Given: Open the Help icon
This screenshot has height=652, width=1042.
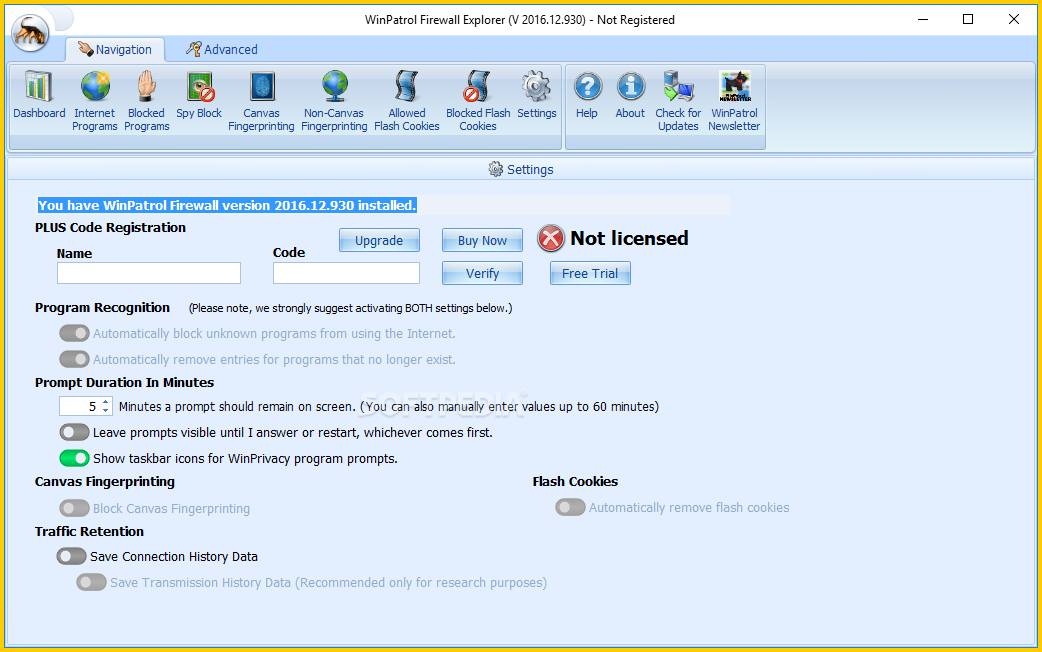Looking at the screenshot, I should click(587, 96).
